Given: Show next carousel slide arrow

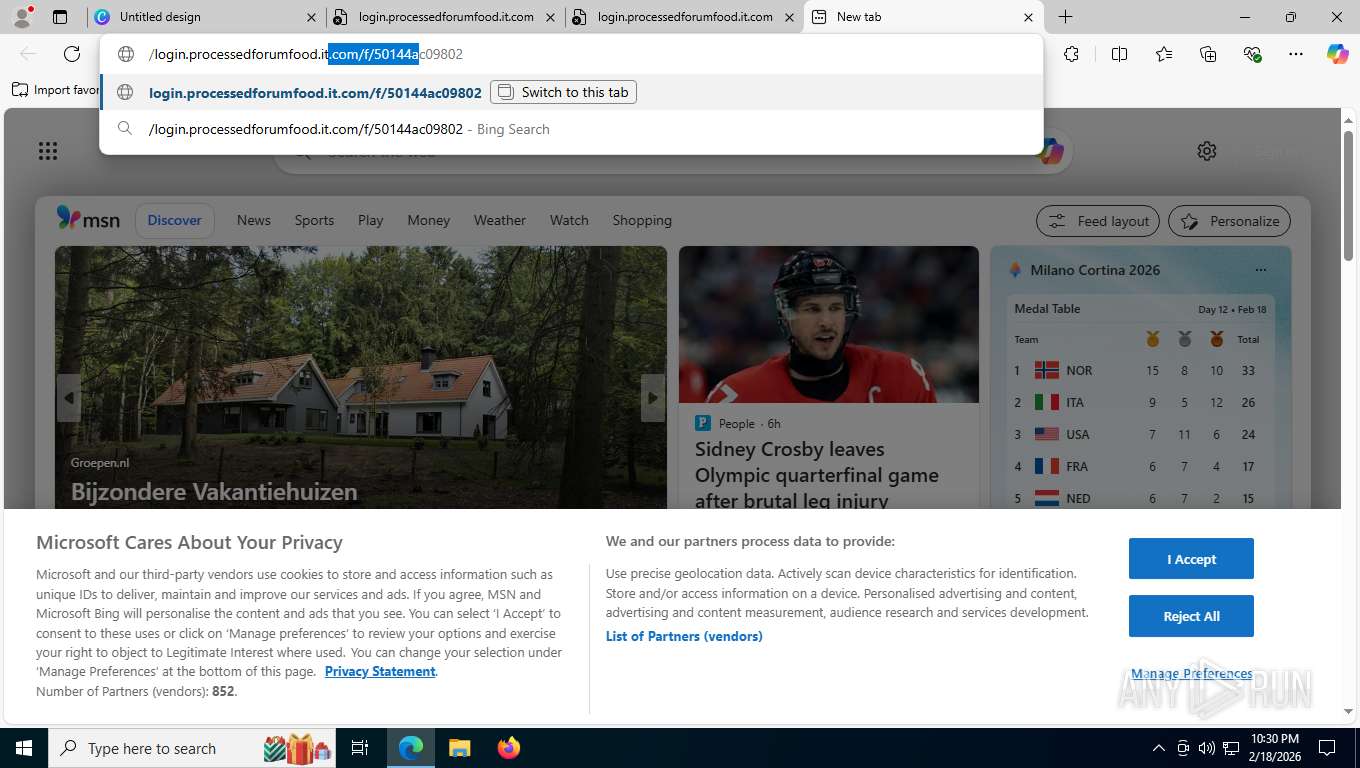Looking at the screenshot, I should pos(653,398).
